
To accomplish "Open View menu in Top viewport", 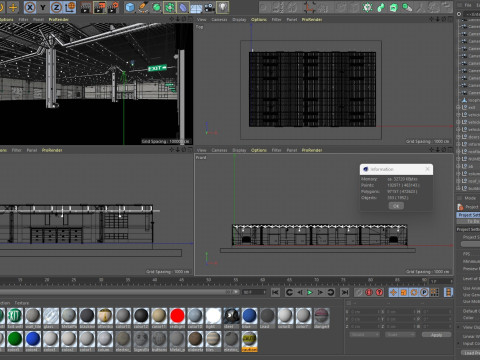I will tap(201, 20).
